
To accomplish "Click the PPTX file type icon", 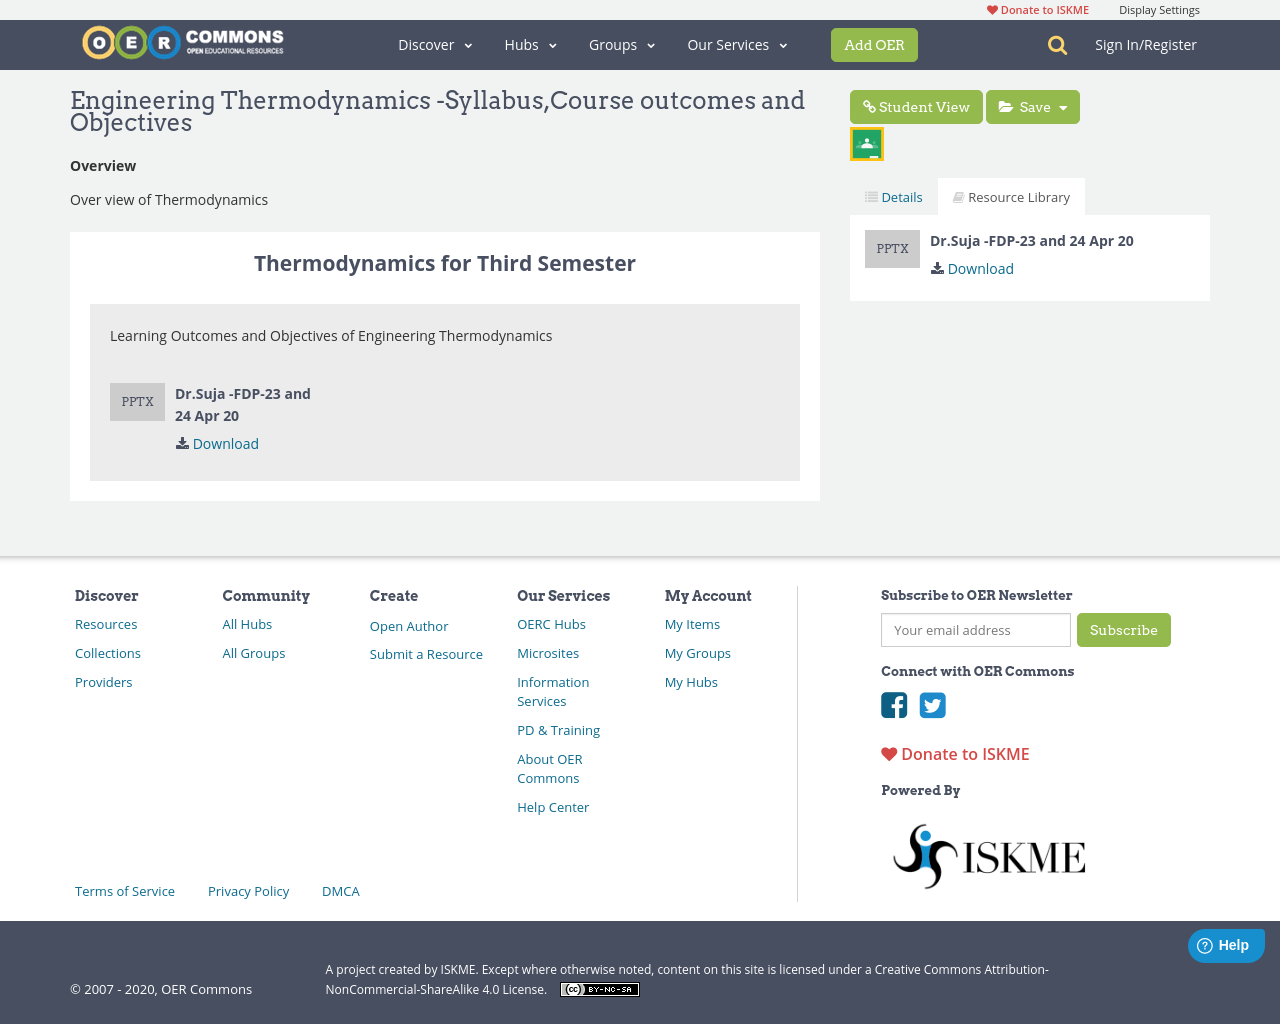I will (x=137, y=401).
